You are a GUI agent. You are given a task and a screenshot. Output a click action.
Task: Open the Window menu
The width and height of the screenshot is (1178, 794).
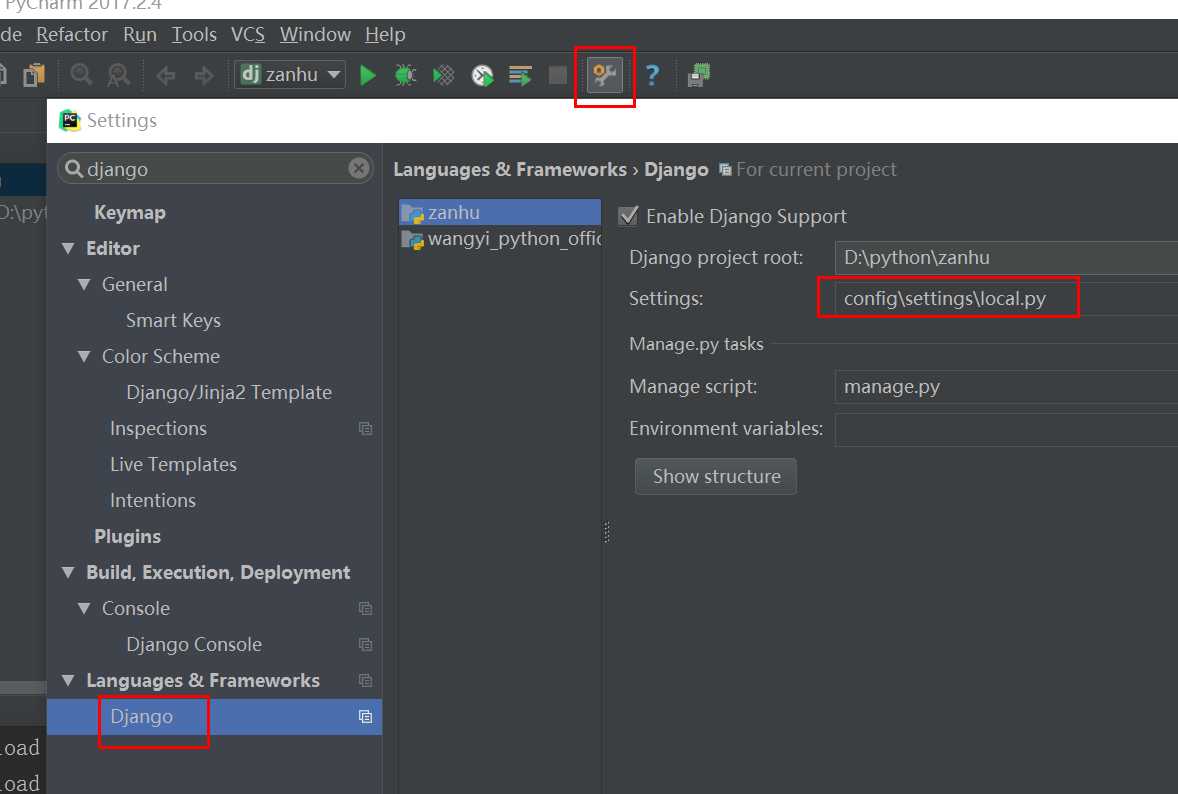315,35
